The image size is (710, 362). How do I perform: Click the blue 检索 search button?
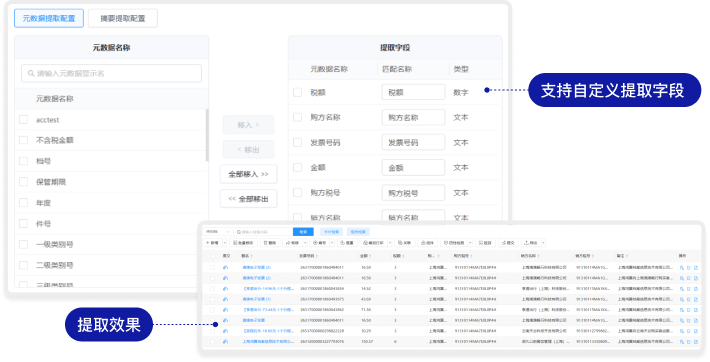tap(303, 232)
